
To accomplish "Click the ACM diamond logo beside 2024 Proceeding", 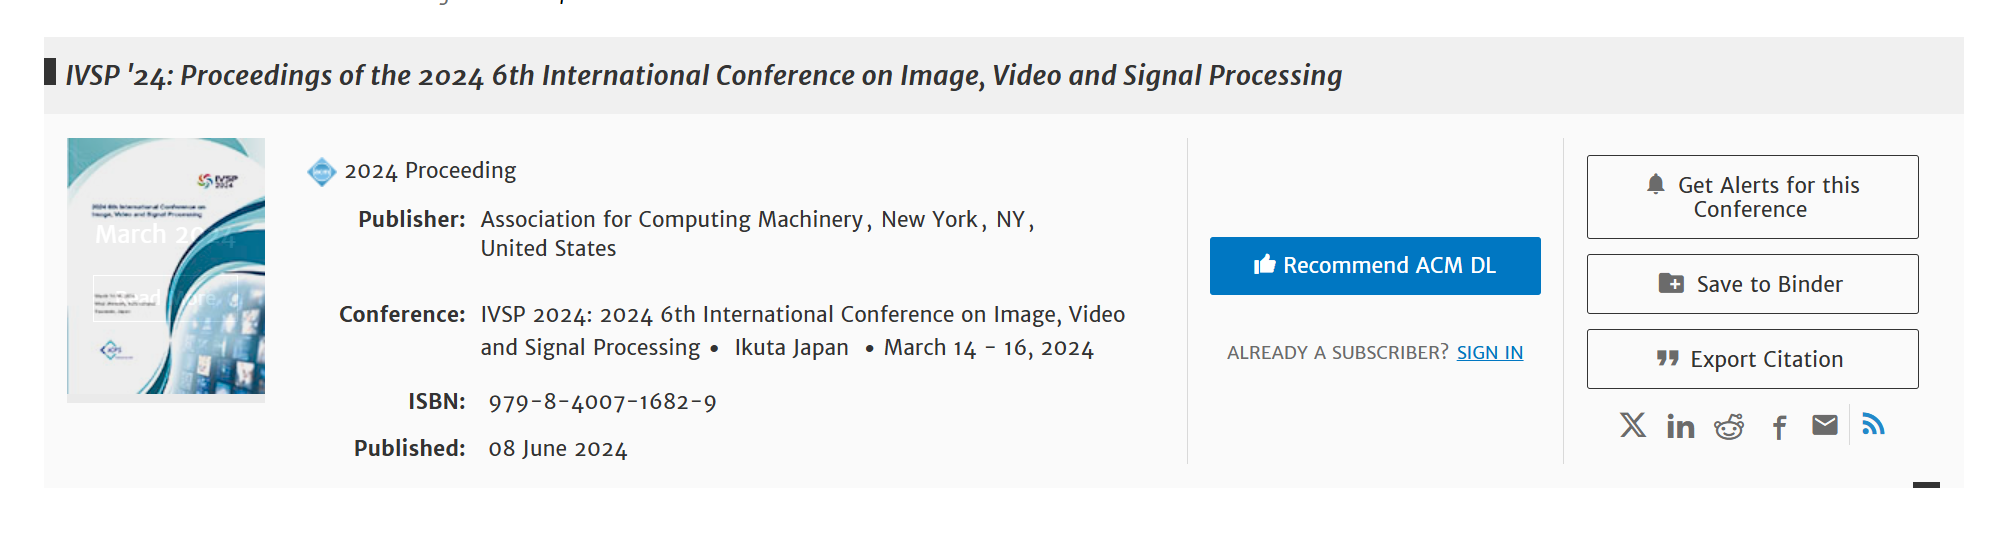I will [x=321, y=172].
